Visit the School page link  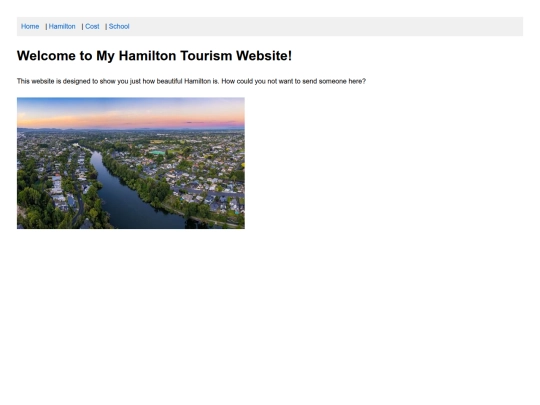119,27
